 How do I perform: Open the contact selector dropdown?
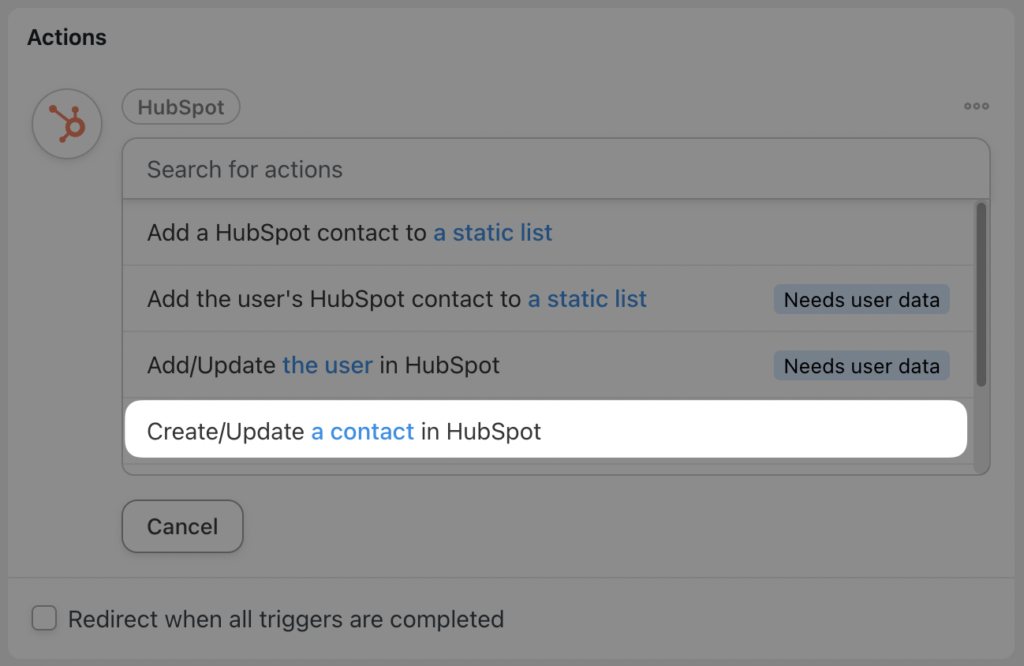[x=362, y=431]
